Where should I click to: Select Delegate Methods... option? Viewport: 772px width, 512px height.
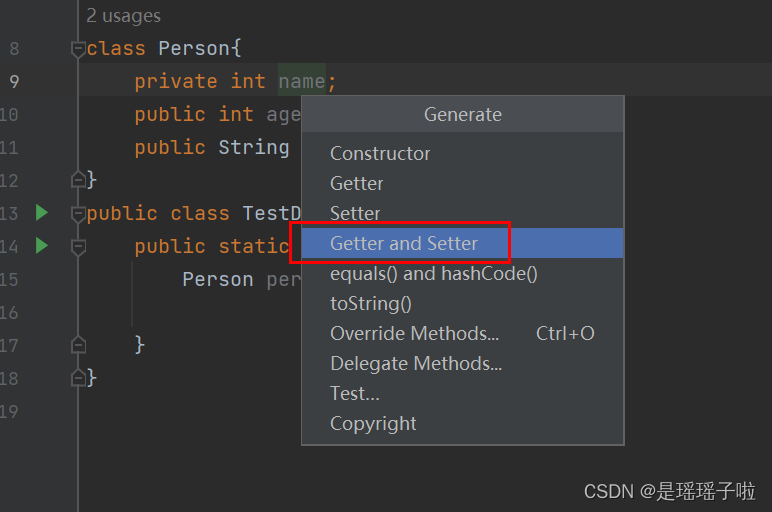416,363
